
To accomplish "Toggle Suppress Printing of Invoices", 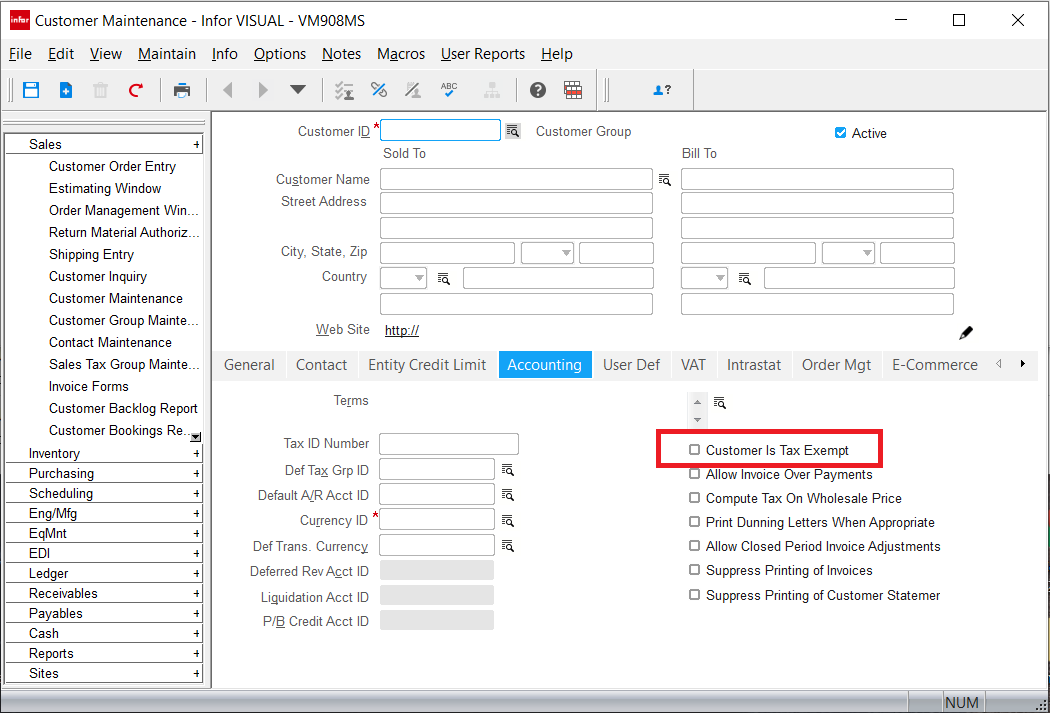I will (694, 570).
